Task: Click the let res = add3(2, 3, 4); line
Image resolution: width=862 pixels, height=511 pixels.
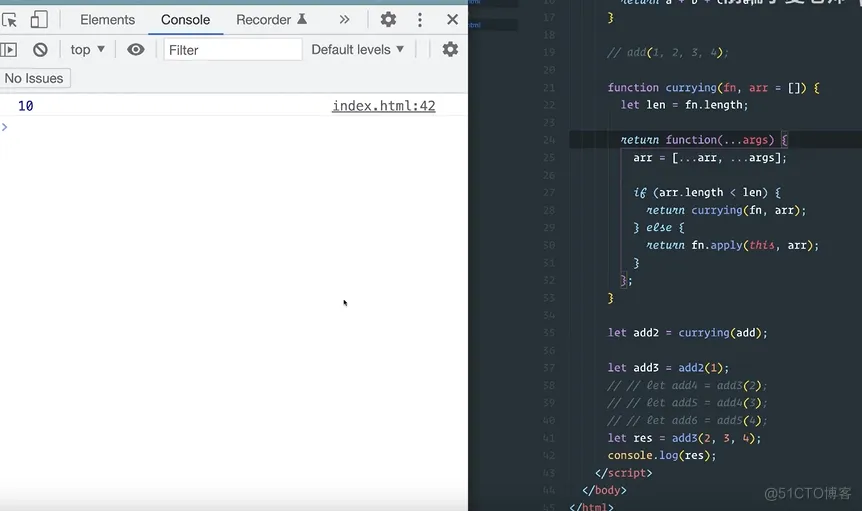Action: tap(684, 438)
